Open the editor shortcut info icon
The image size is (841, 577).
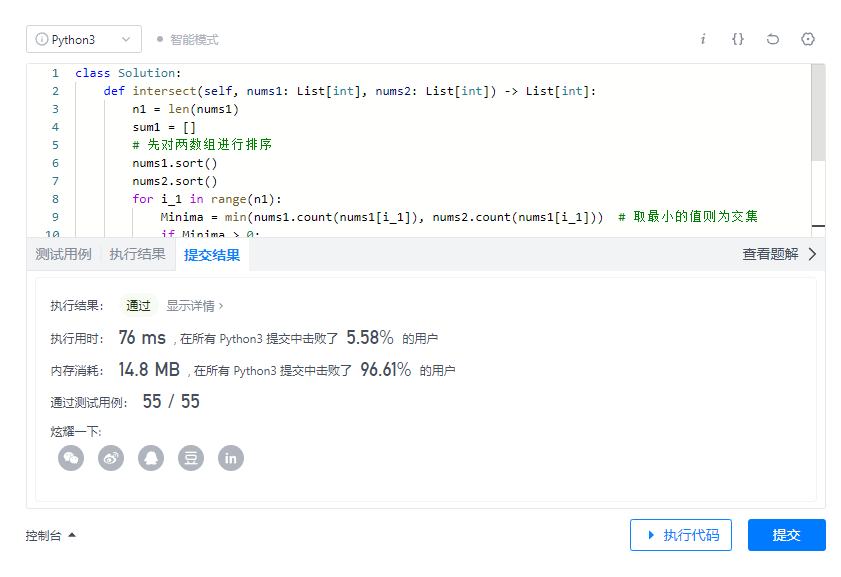(703, 38)
